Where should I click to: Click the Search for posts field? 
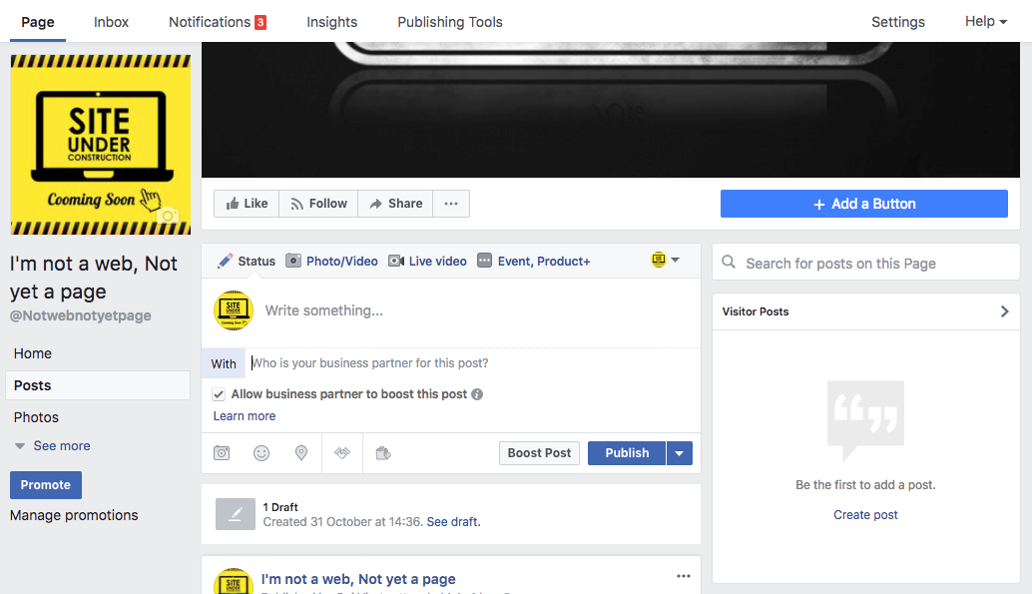pyautogui.click(x=866, y=263)
